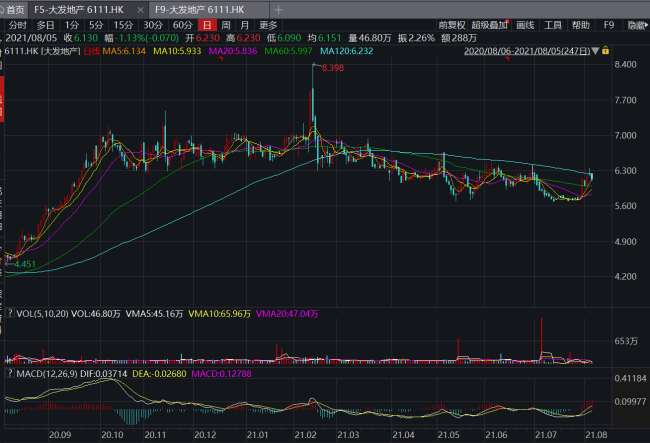Click DEA:-0.02680 value label
Image resolution: width=650 pixels, height=443 pixels.
pyautogui.click(x=159, y=374)
